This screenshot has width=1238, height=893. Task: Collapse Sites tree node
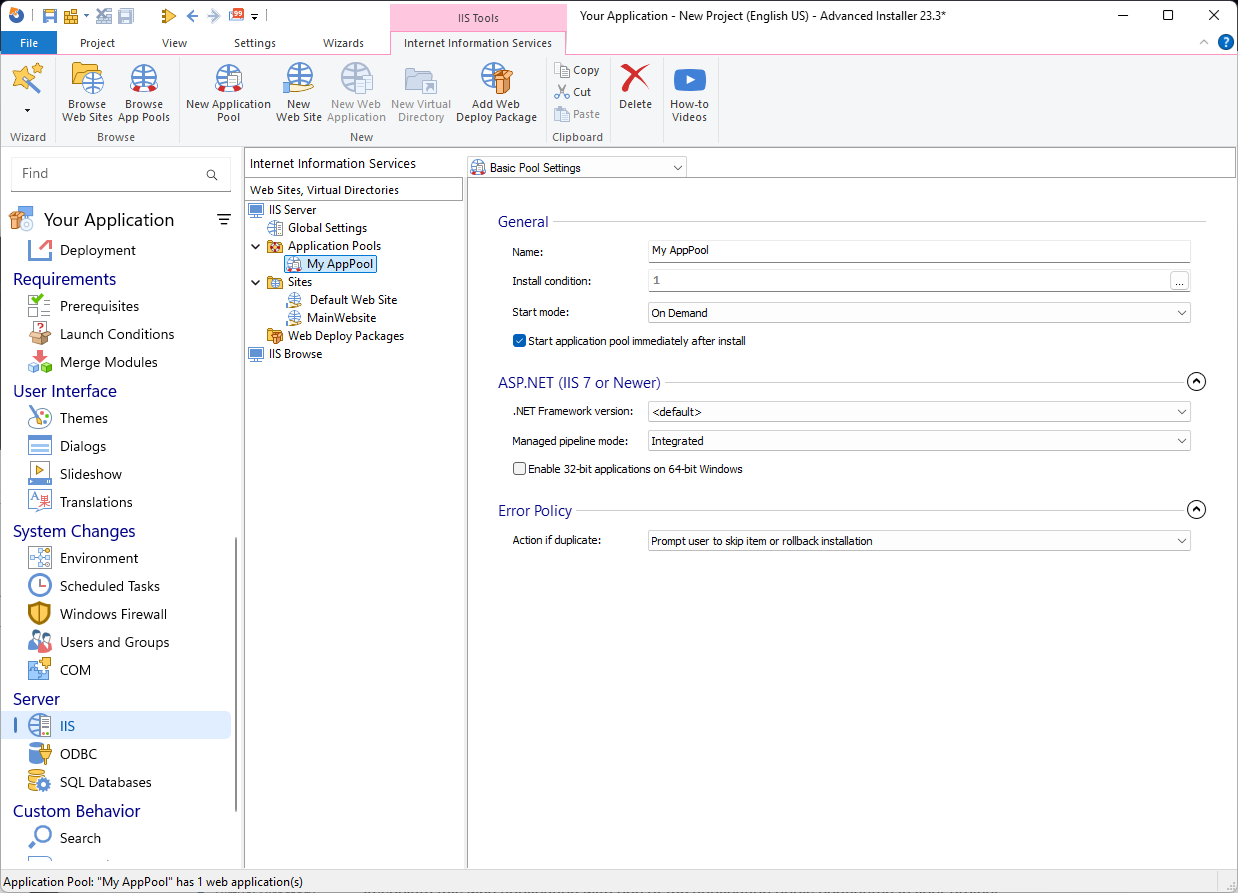click(256, 282)
